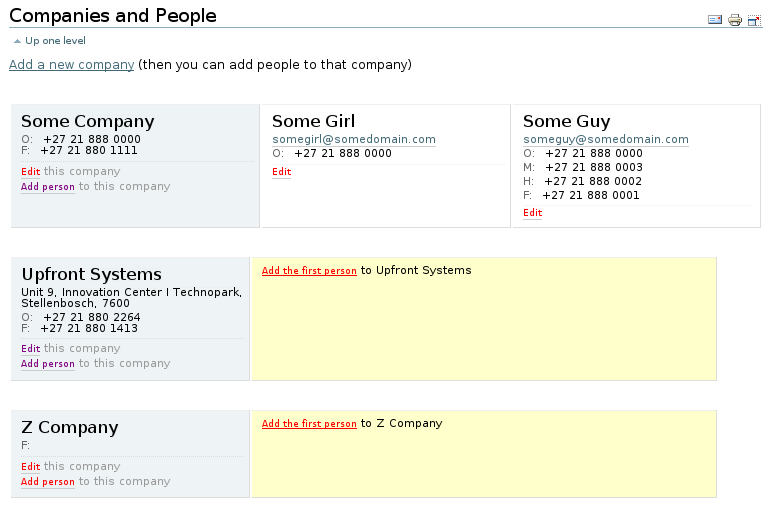The width and height of the screenshot is (772, 525).
Task: Go up one level
Action: [x=55, y=41]
